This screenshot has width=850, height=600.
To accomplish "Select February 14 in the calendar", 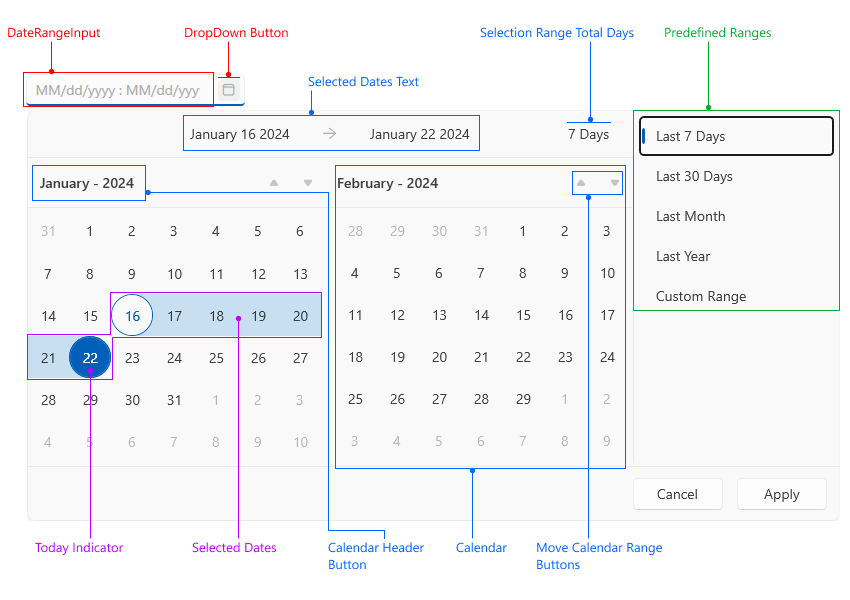I will [481, 315].
